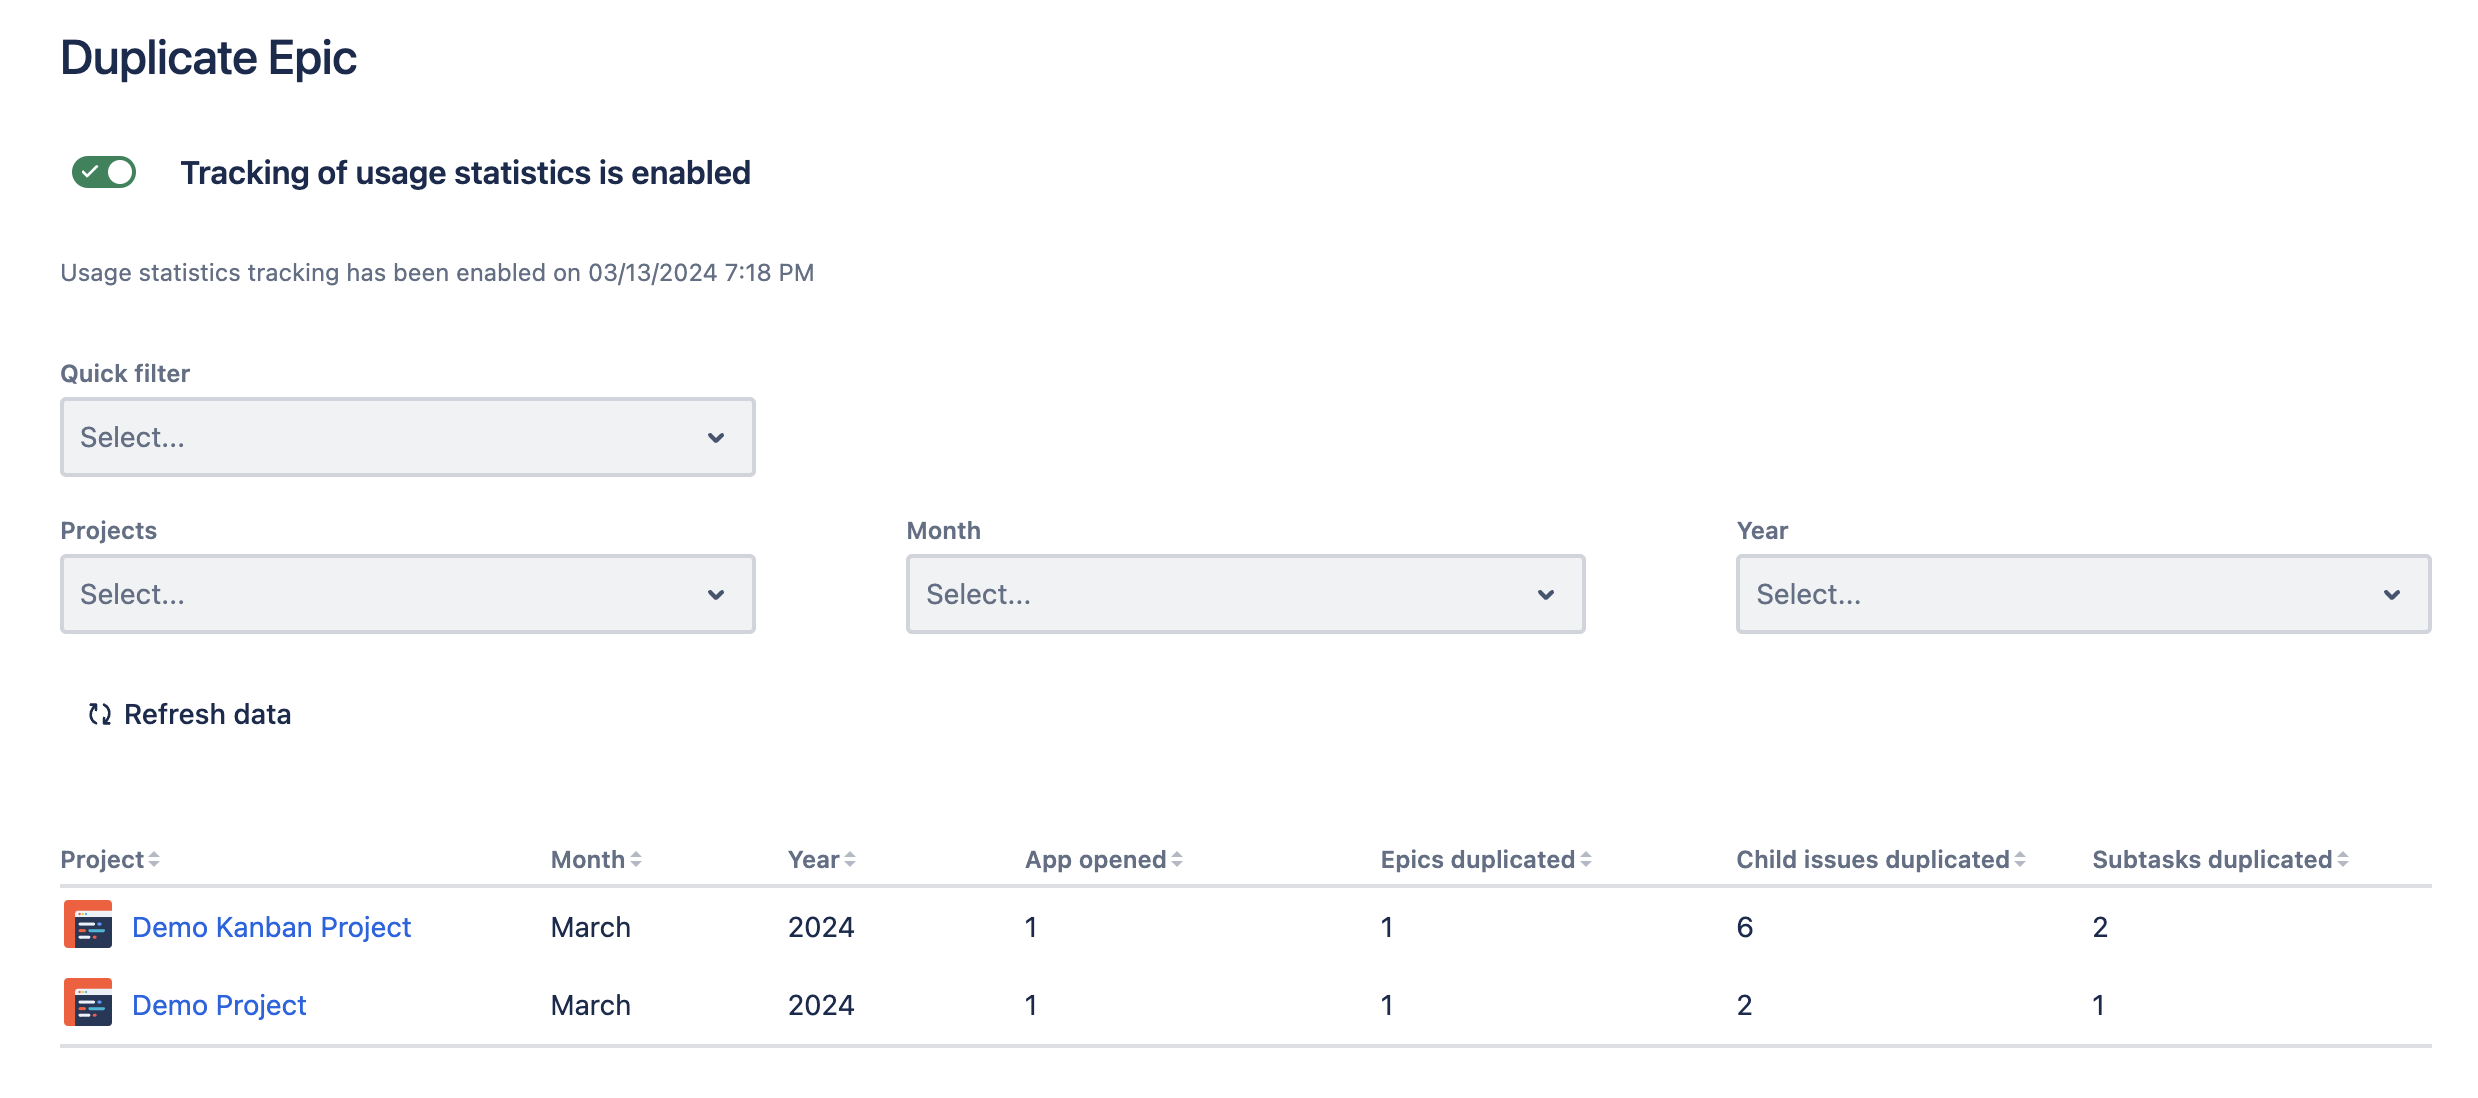Viewport: 2478px width, 1098px height.
Task: Click the refresh arrows icon
Action: (99, 714)
